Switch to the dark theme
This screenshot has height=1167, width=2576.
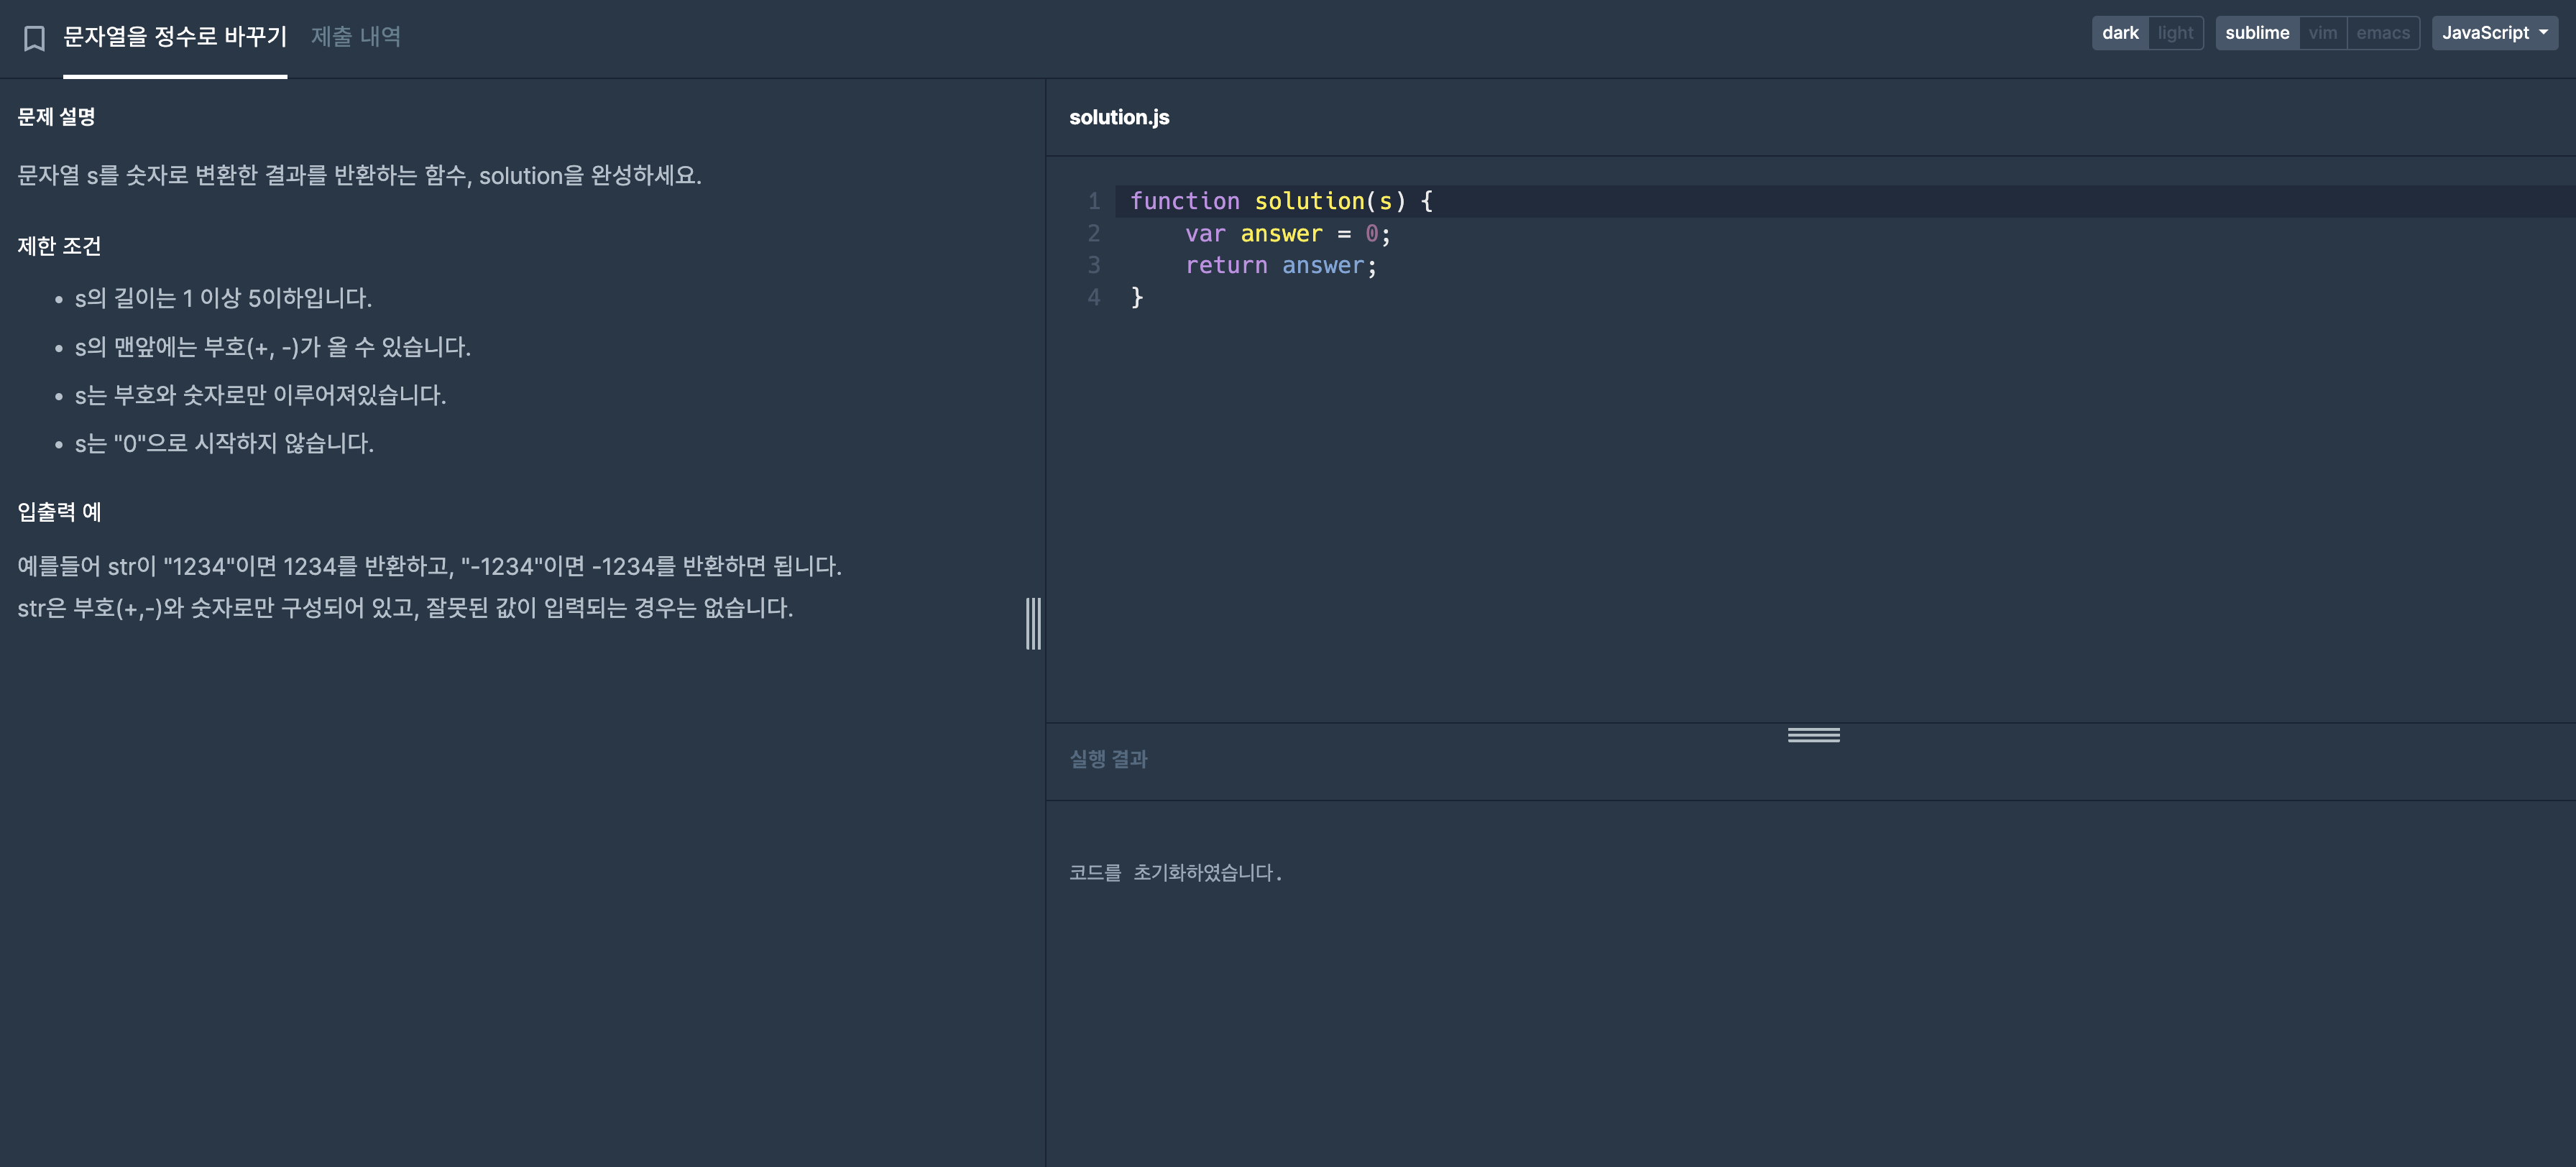[2119, 33]
